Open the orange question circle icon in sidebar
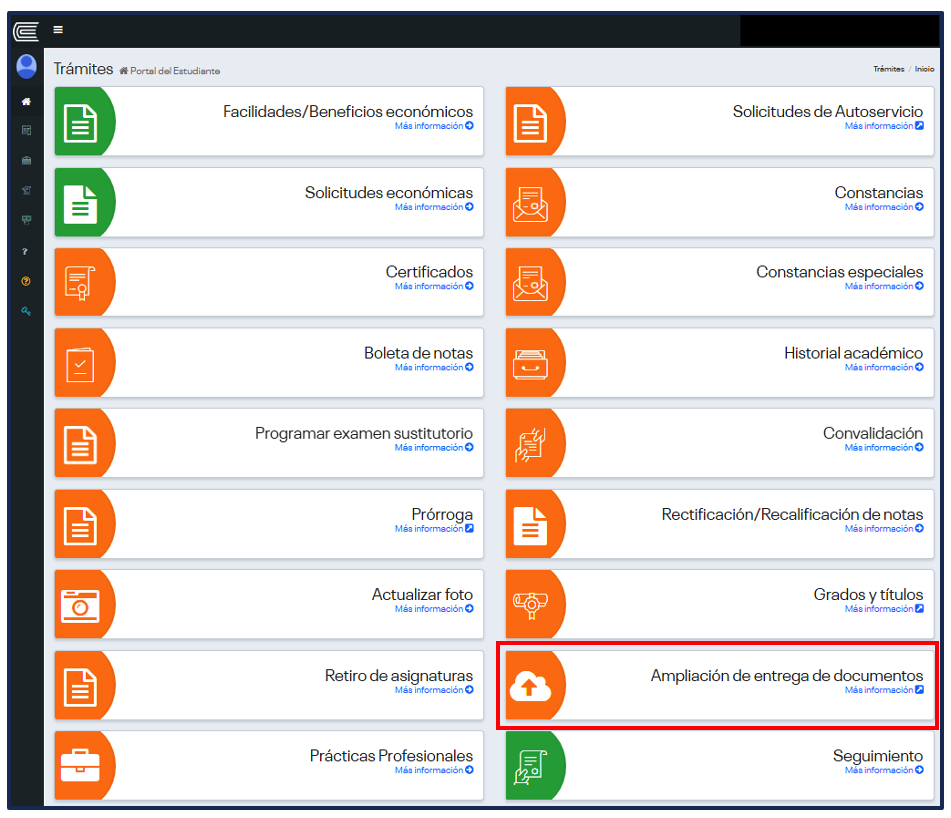Viewport: 951px width, 818px height. pos(26,281)
